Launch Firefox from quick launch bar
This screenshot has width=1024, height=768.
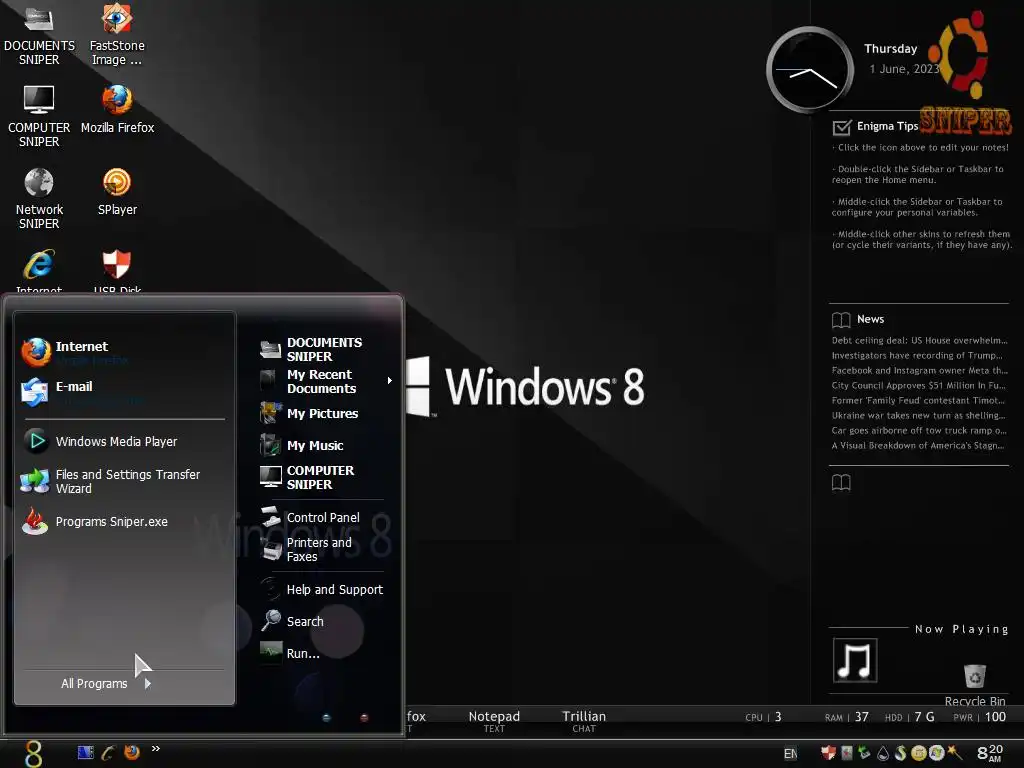click(x=132, y=752)
